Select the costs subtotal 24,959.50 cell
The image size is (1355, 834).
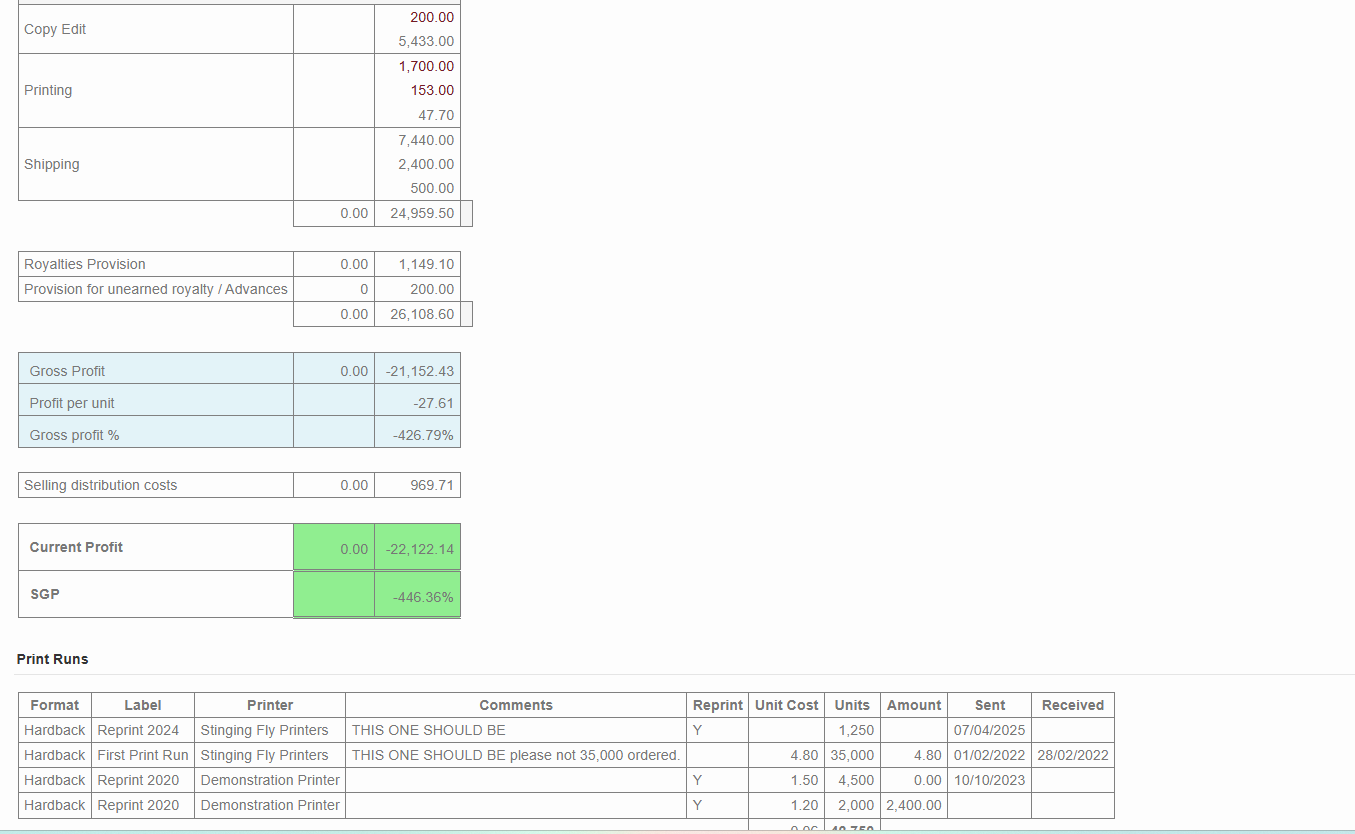click(x=420, y=213)
